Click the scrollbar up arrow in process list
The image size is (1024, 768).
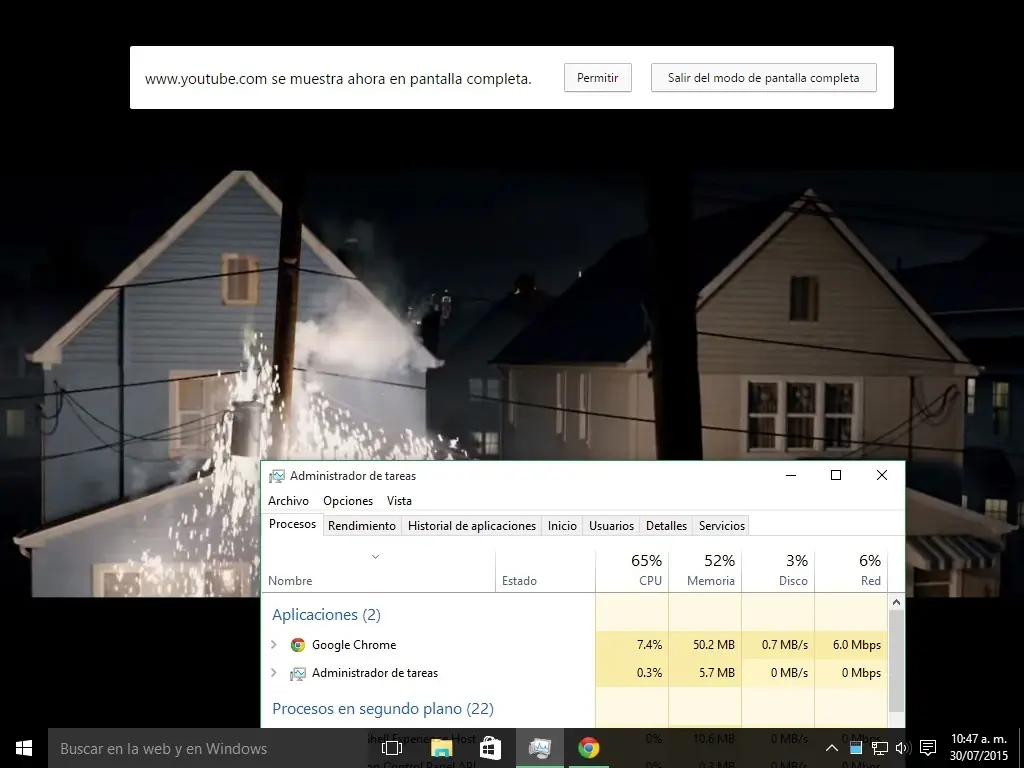(896, 602)
